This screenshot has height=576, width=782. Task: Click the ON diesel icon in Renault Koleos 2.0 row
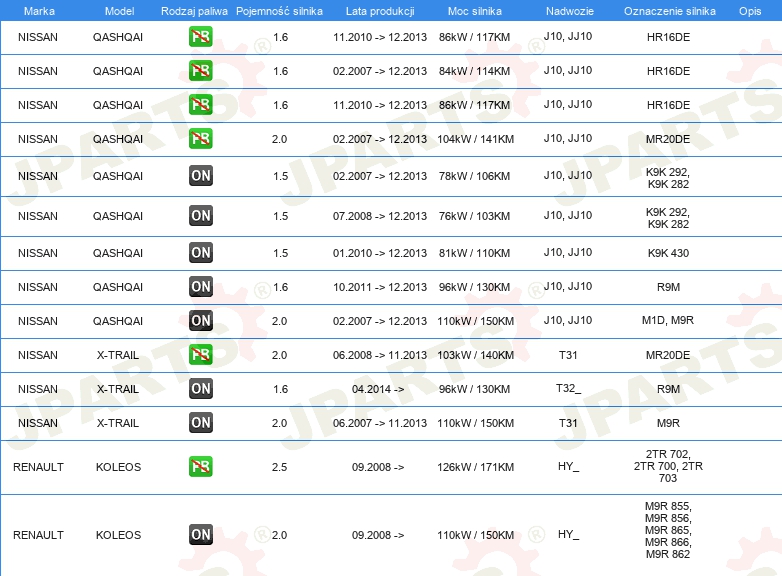pyautogui.click(x=200, y=535)
